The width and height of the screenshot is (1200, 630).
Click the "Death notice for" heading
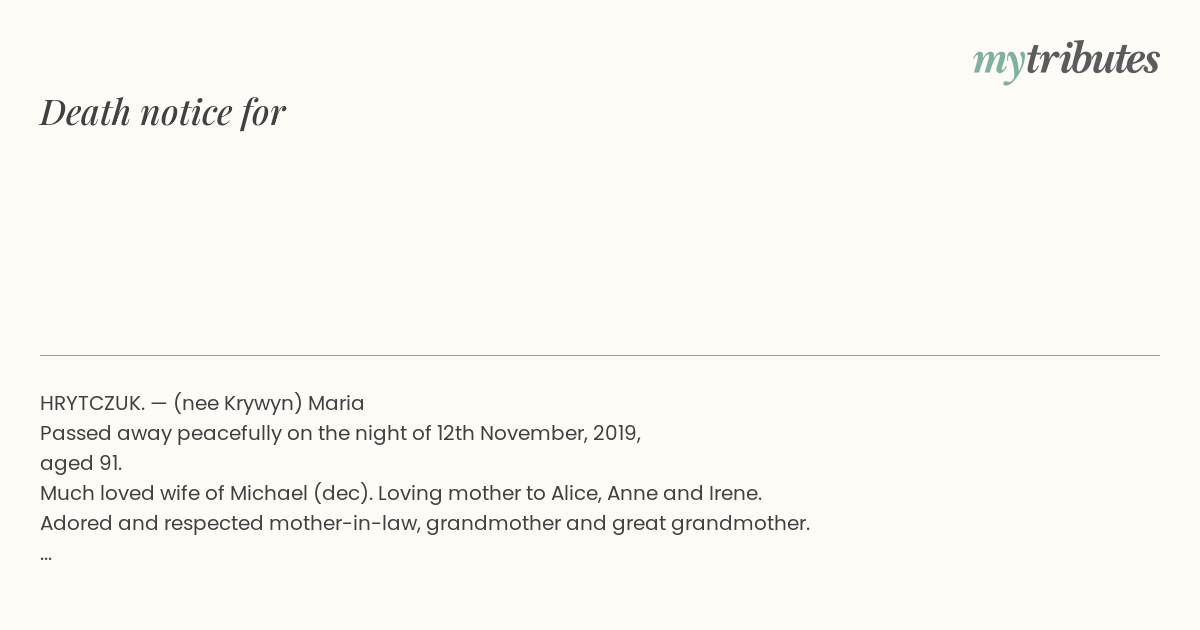point(163,112)
